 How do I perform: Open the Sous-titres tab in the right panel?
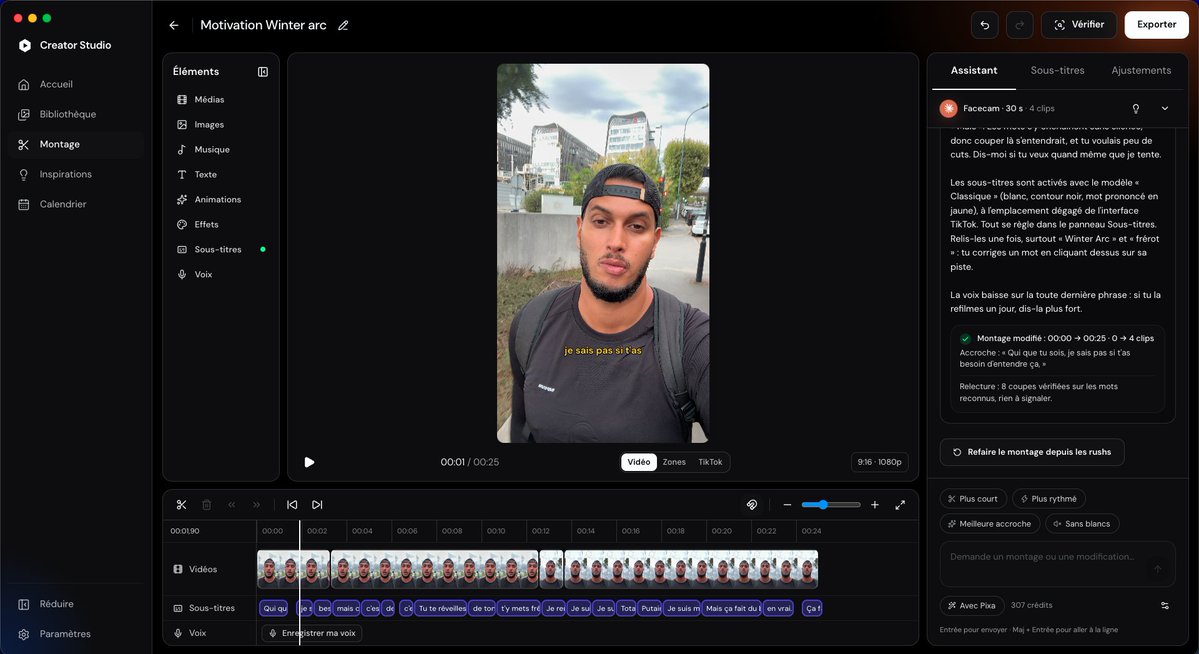[1057, 70]
